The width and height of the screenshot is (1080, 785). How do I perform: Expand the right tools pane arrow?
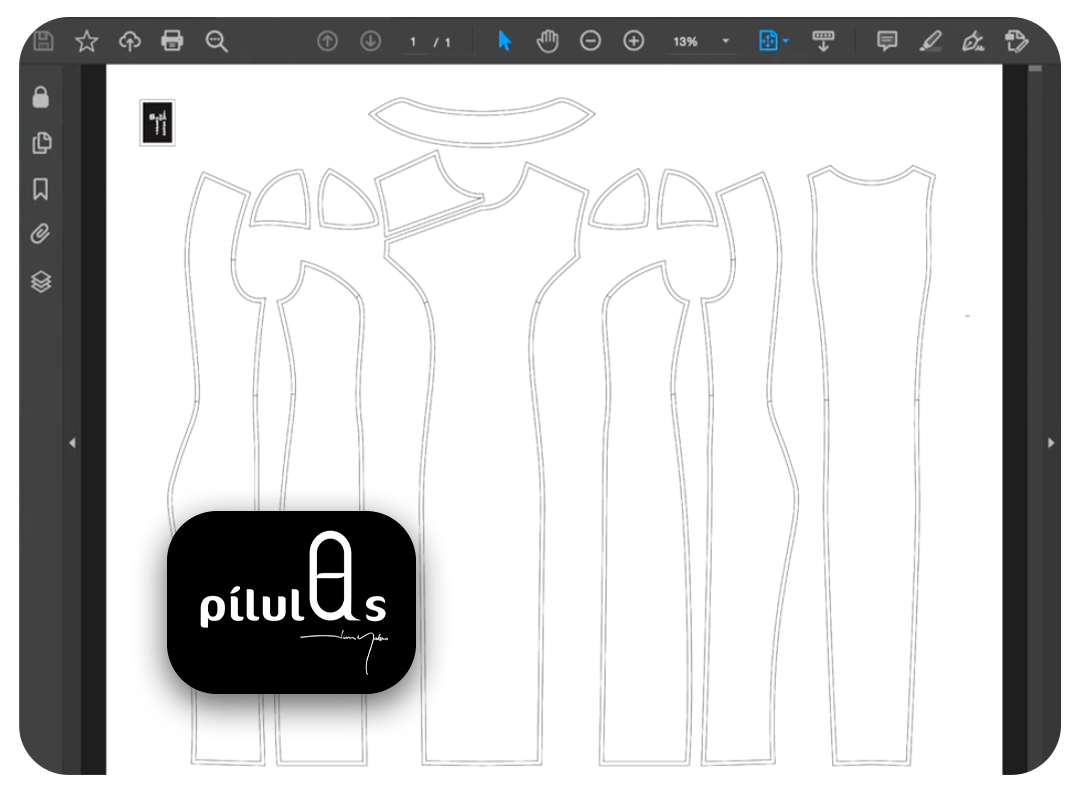tap(1050, 442)
